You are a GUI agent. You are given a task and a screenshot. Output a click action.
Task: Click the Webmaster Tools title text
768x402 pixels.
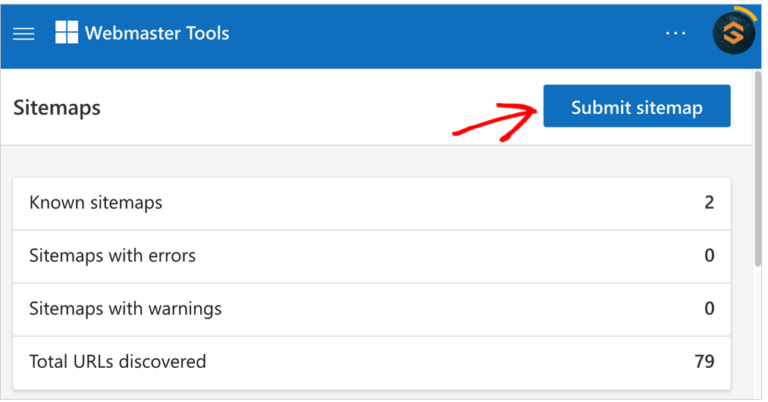pyautogui.click(x=157, y=33)
